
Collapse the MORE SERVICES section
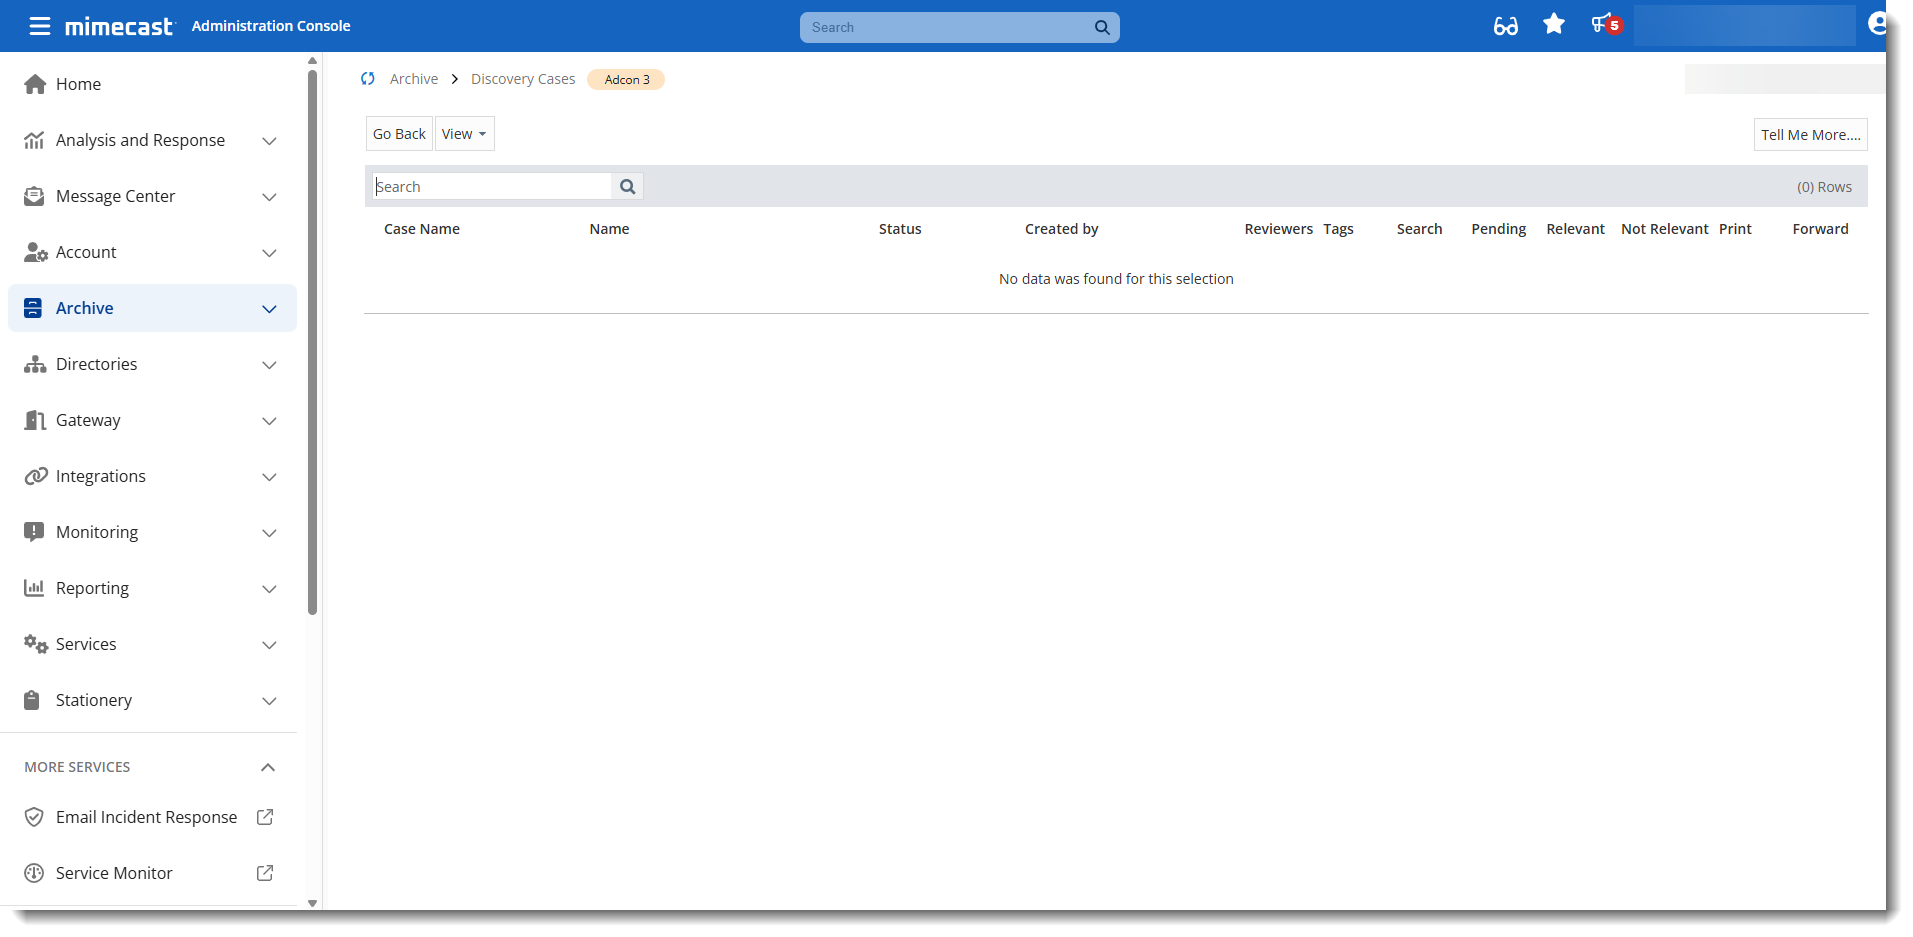point(267,767)
